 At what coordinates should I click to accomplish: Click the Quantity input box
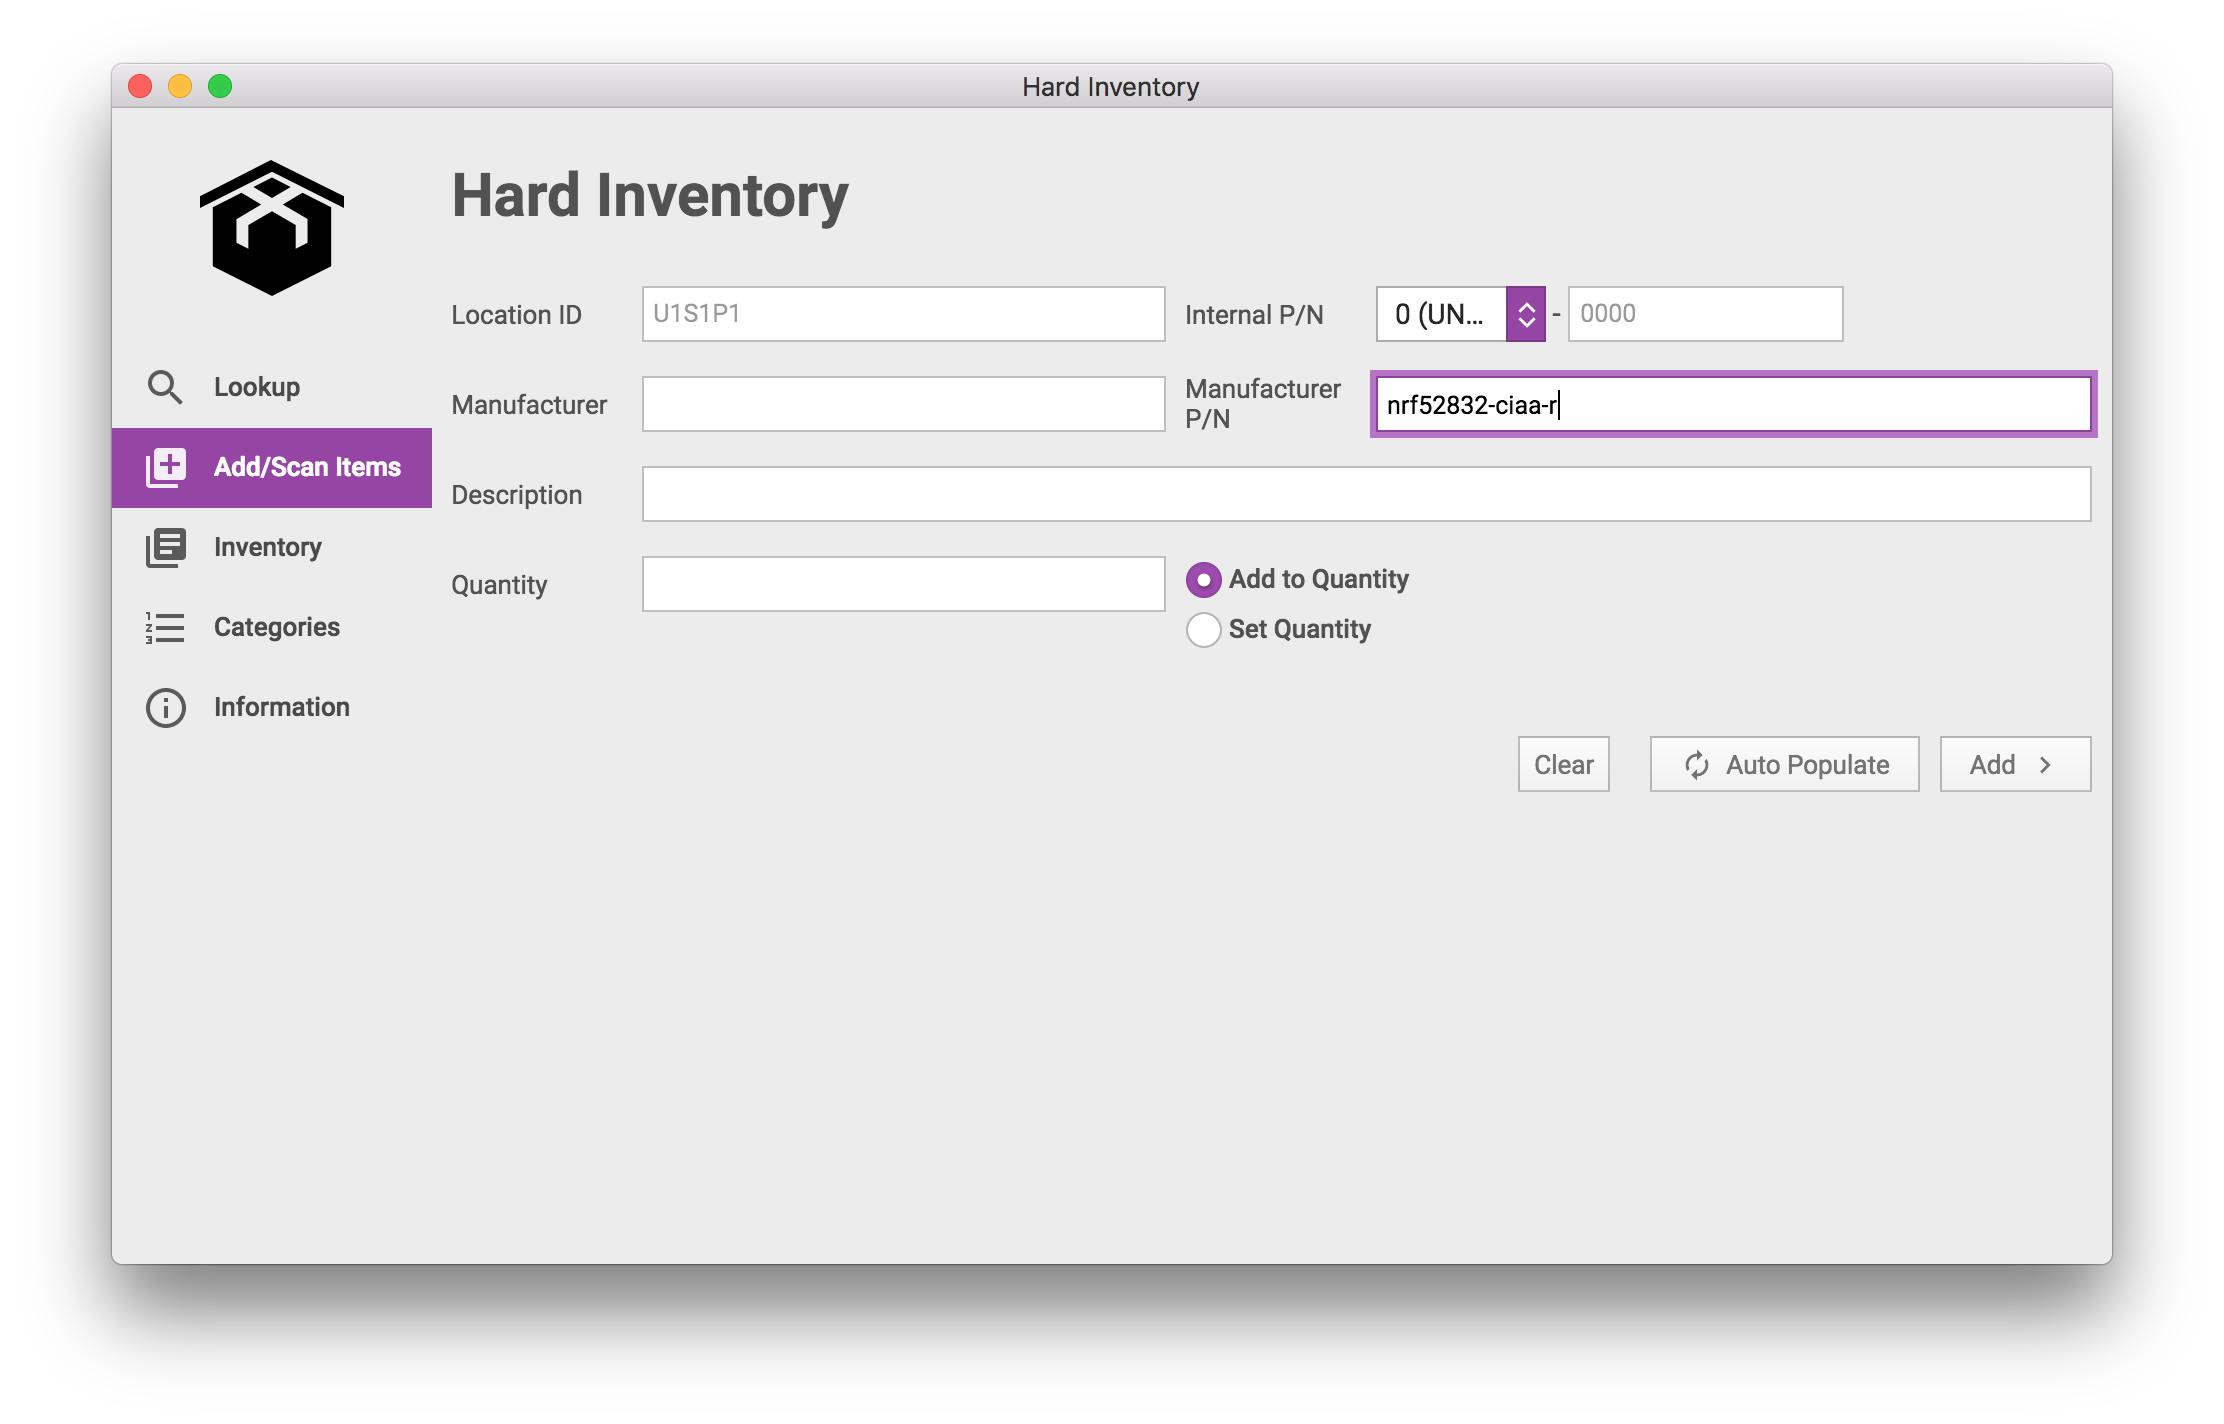coord(903,584)
